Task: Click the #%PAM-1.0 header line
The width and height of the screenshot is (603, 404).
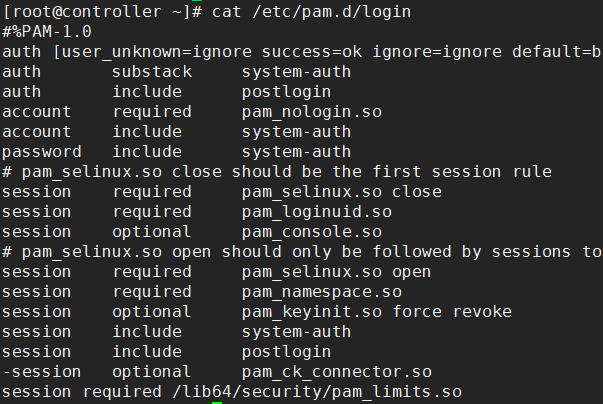Action: coord(47,32)
